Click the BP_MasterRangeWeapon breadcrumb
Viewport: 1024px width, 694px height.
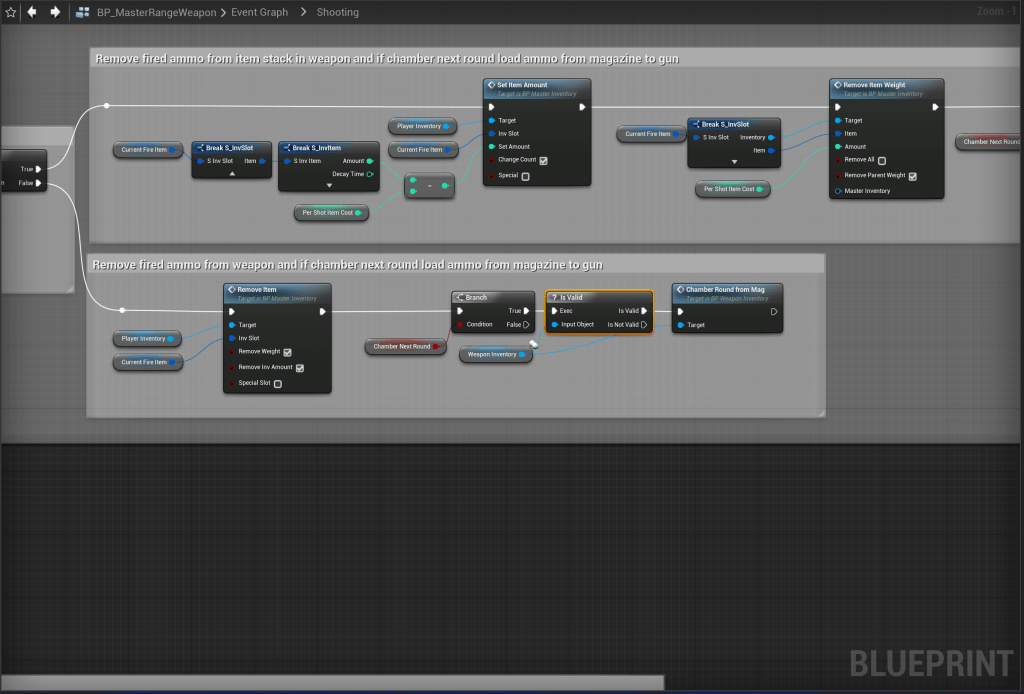156,12
